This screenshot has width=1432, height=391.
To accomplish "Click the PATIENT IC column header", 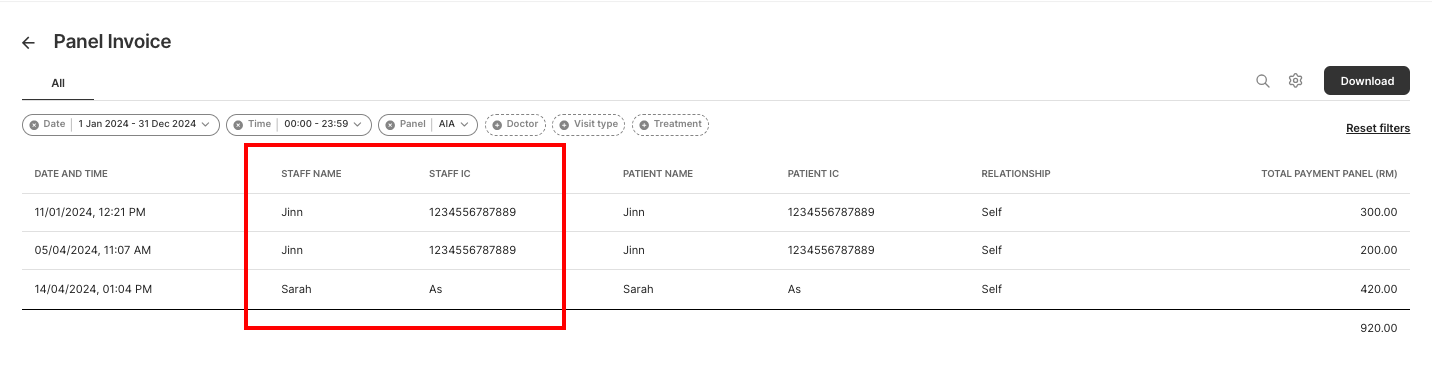I will [813, 174].
